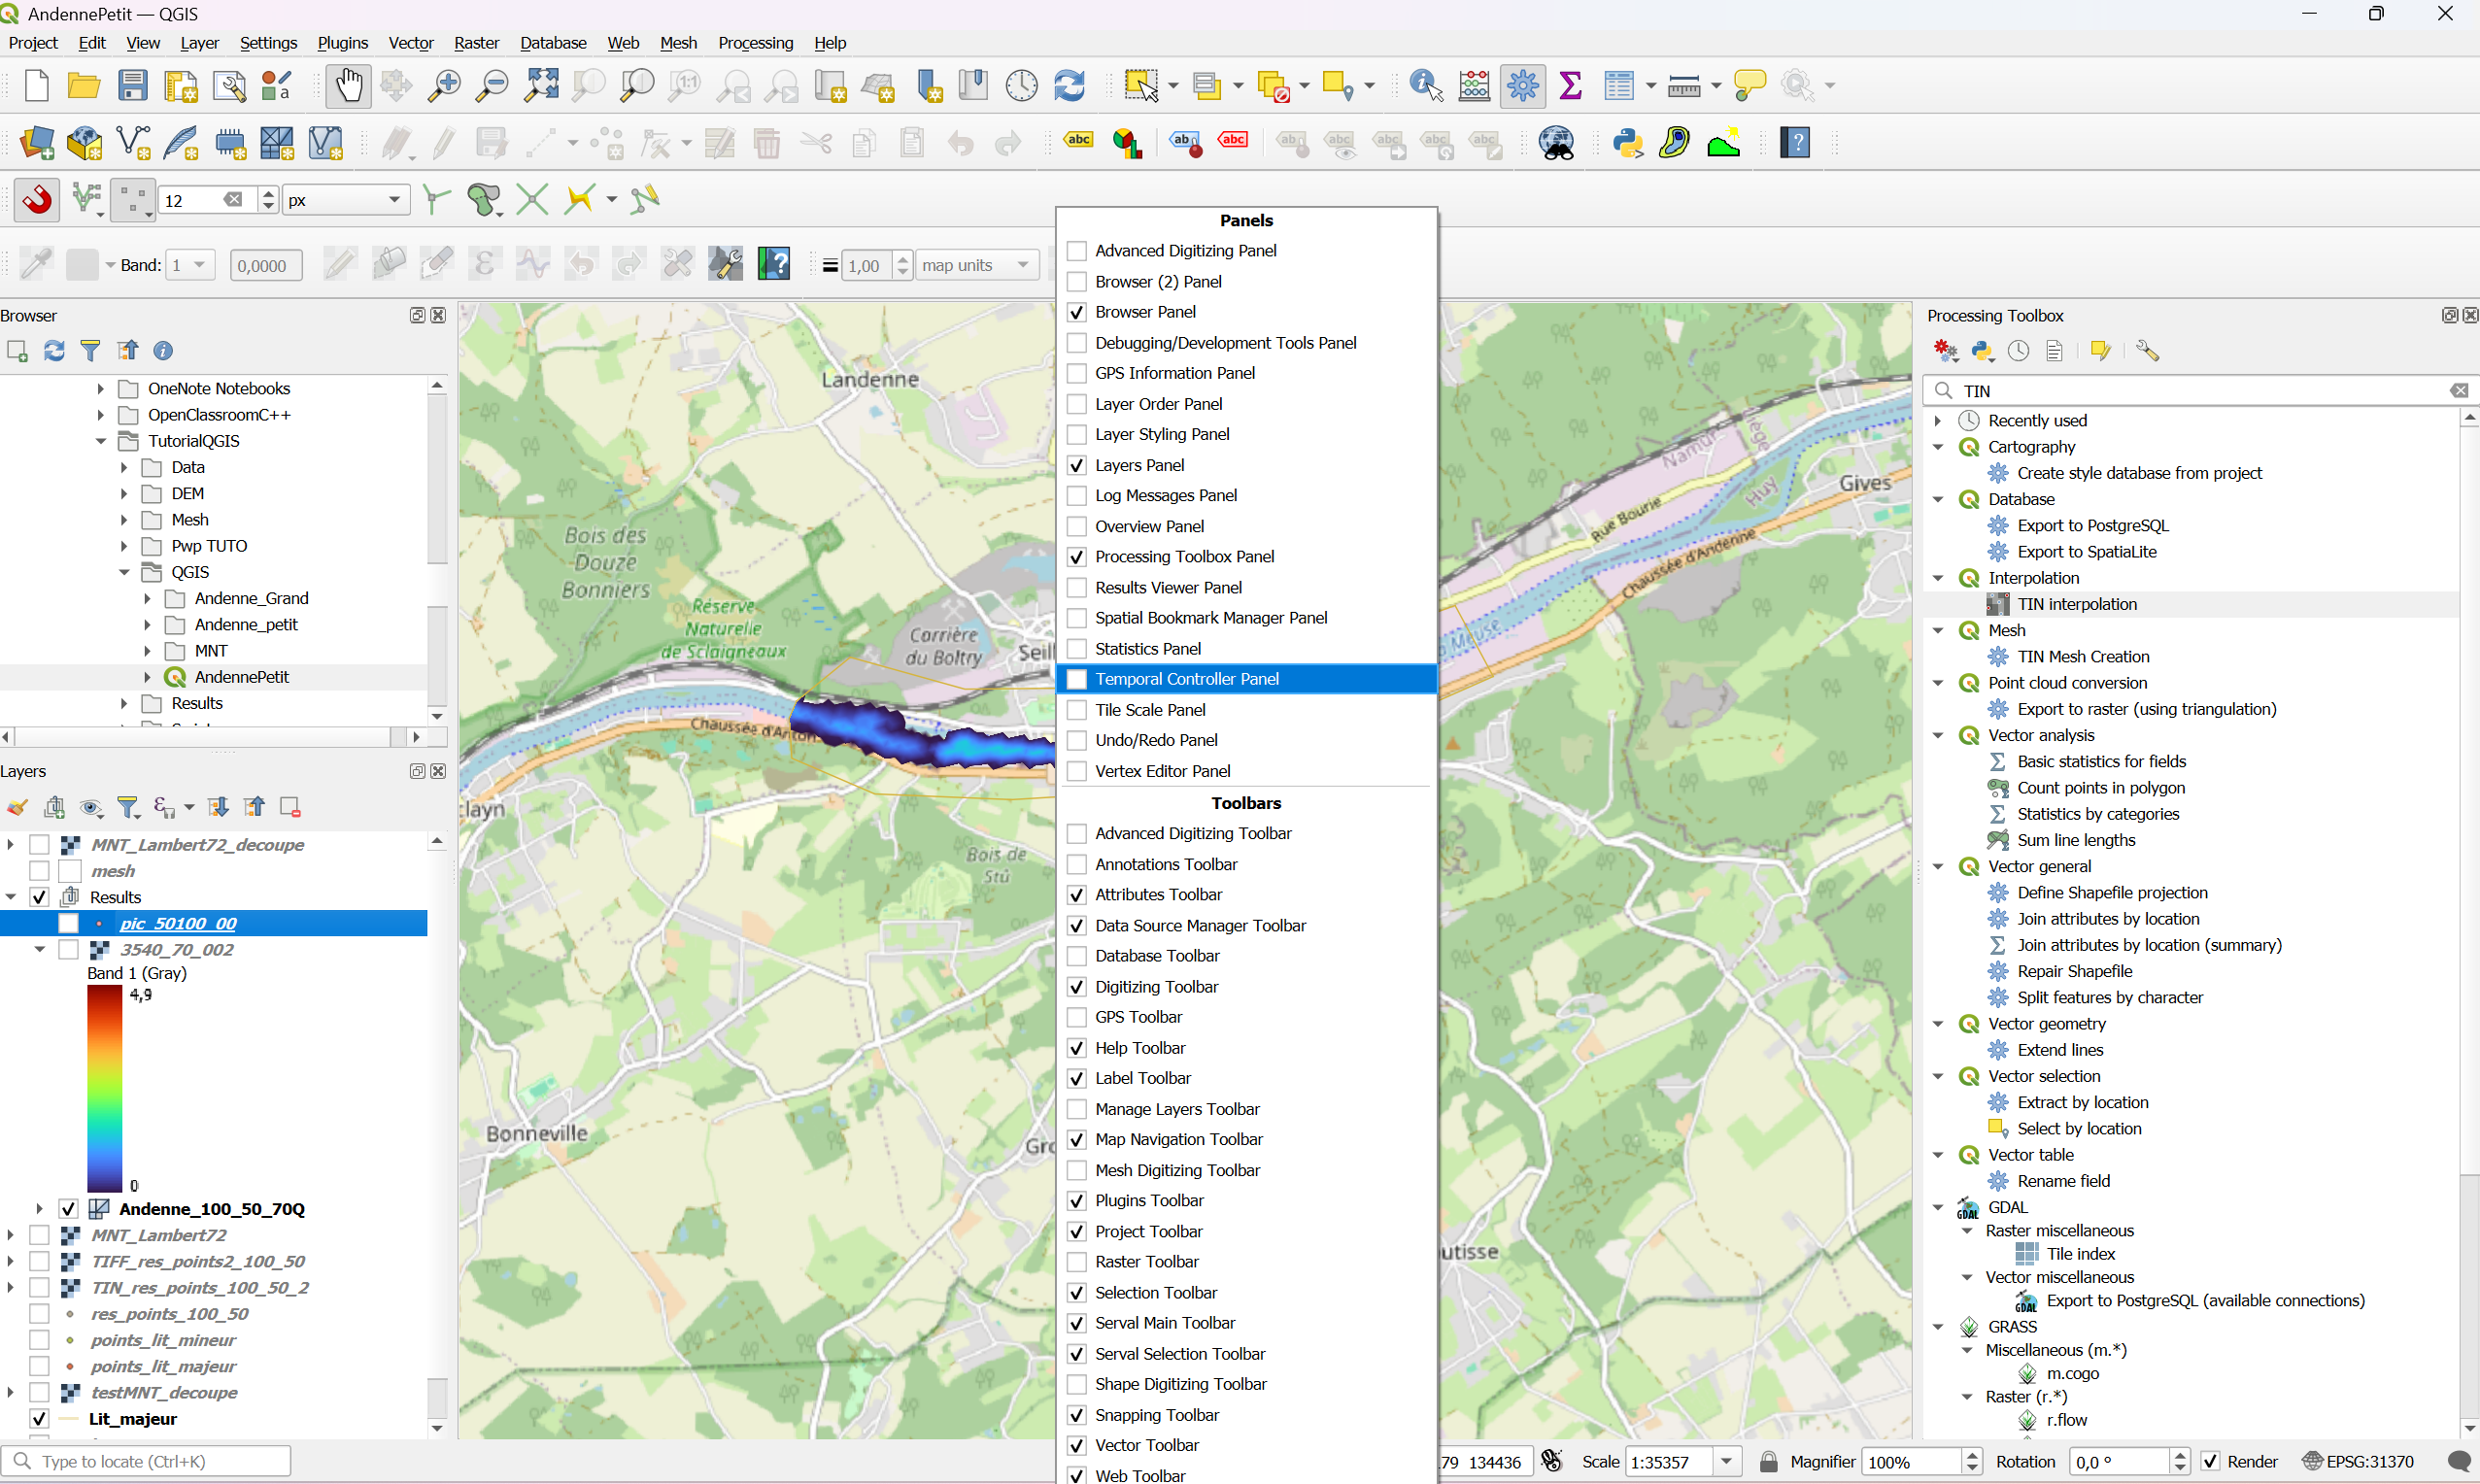The height and width of the screenshot is (1484, 2480).
Task: Zoom to full extent with the arrows icon
Action: click(x=541, y=86)
